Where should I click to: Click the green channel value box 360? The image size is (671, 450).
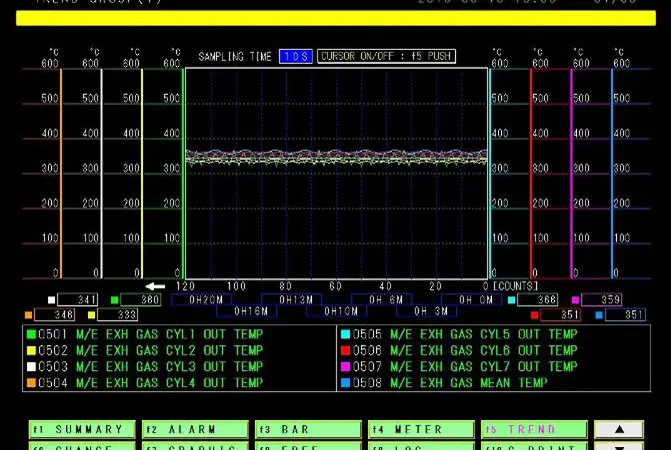(x=141, y=299)
